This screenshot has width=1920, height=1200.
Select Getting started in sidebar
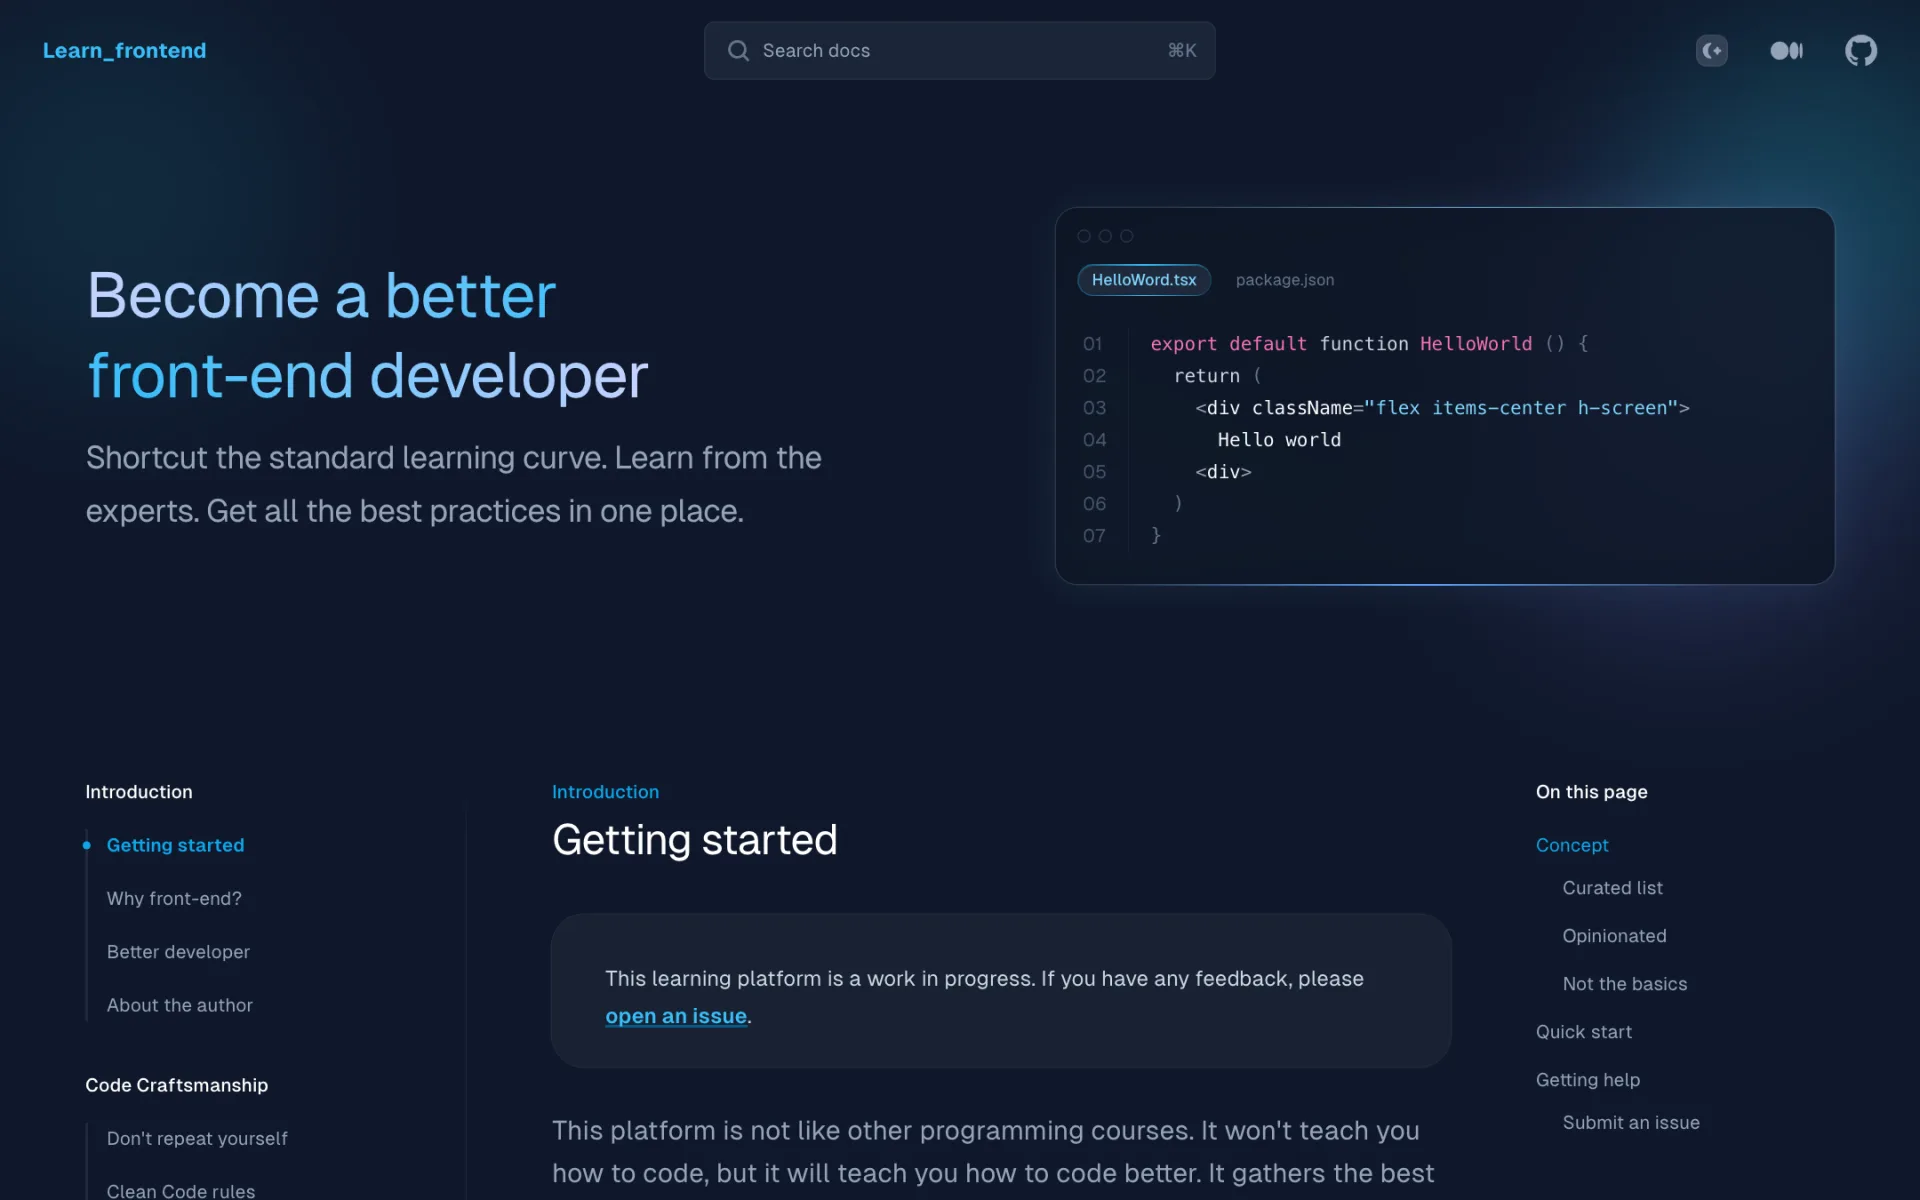(175, 845)
